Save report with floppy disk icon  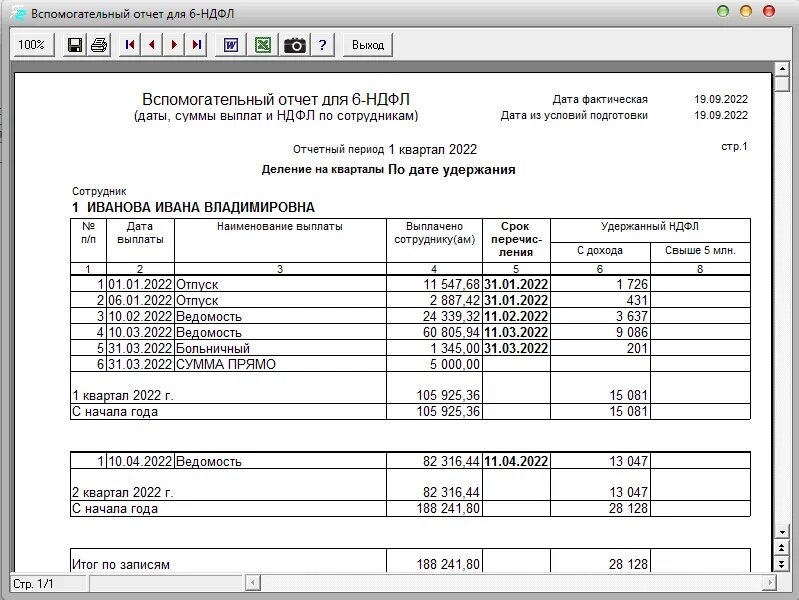[x=75, y=45]
